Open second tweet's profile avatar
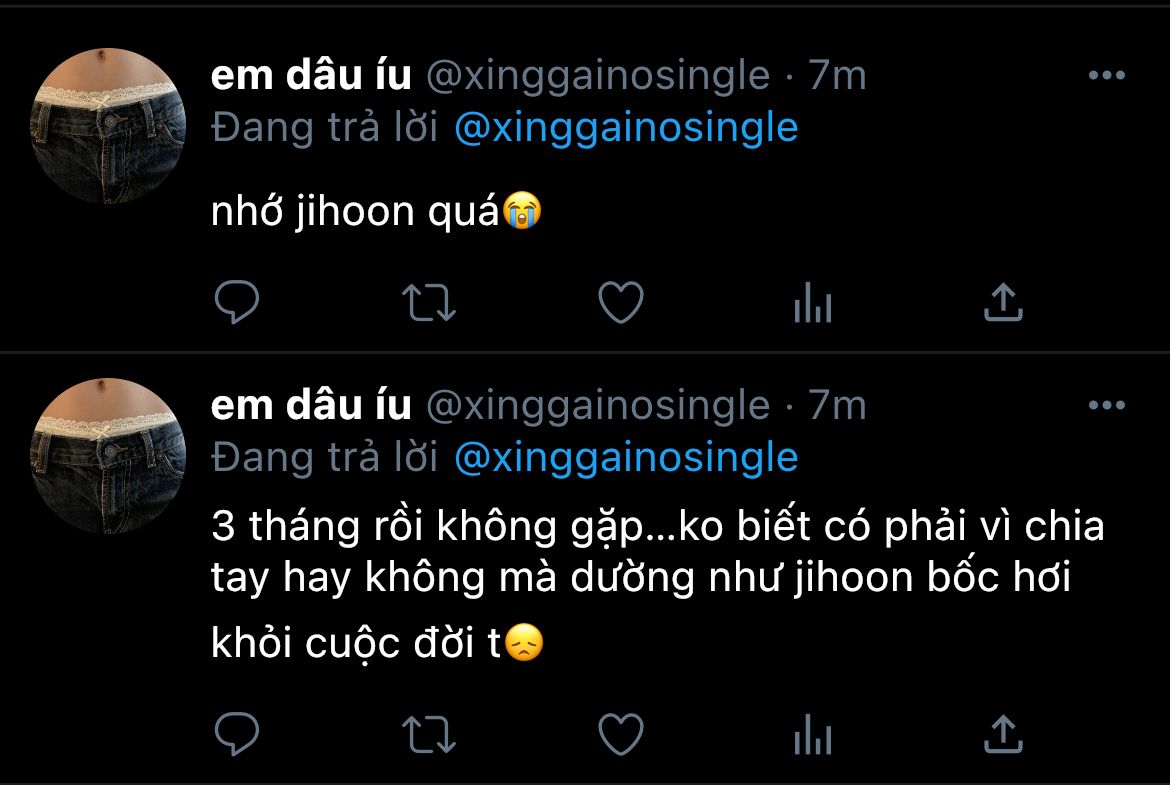This screenshot has width=1170, height=785. 108,456
